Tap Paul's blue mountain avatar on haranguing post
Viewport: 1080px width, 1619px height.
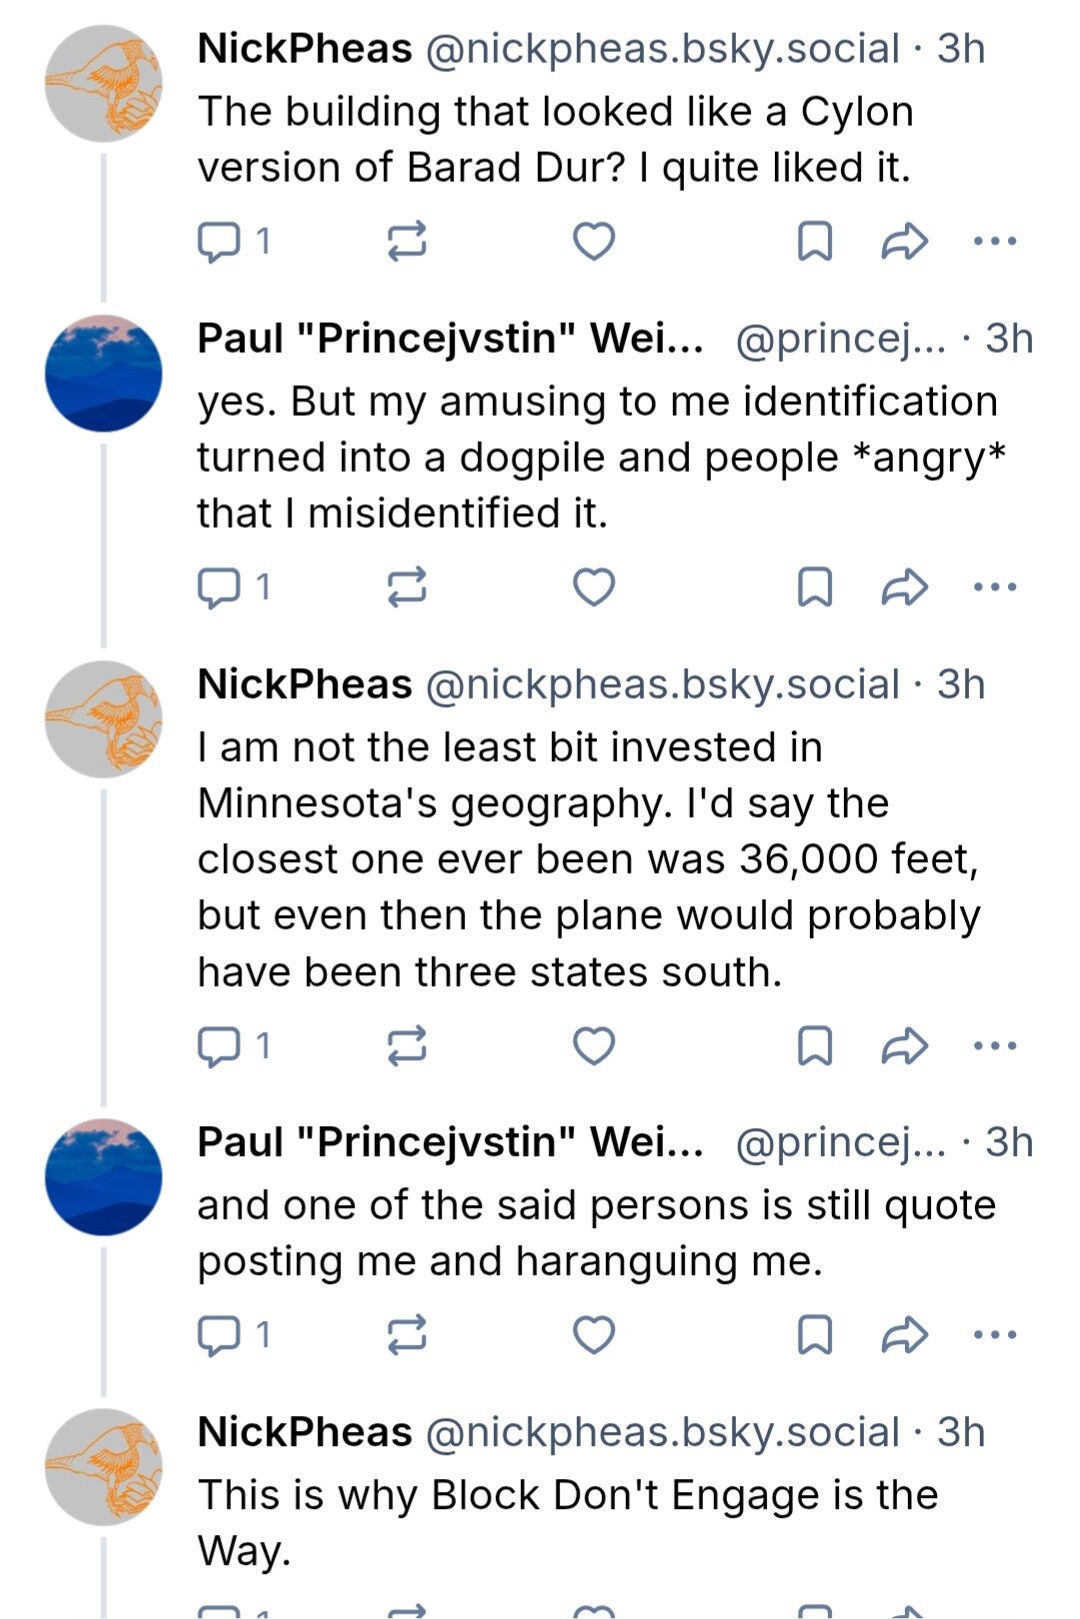coord(103,1177)
